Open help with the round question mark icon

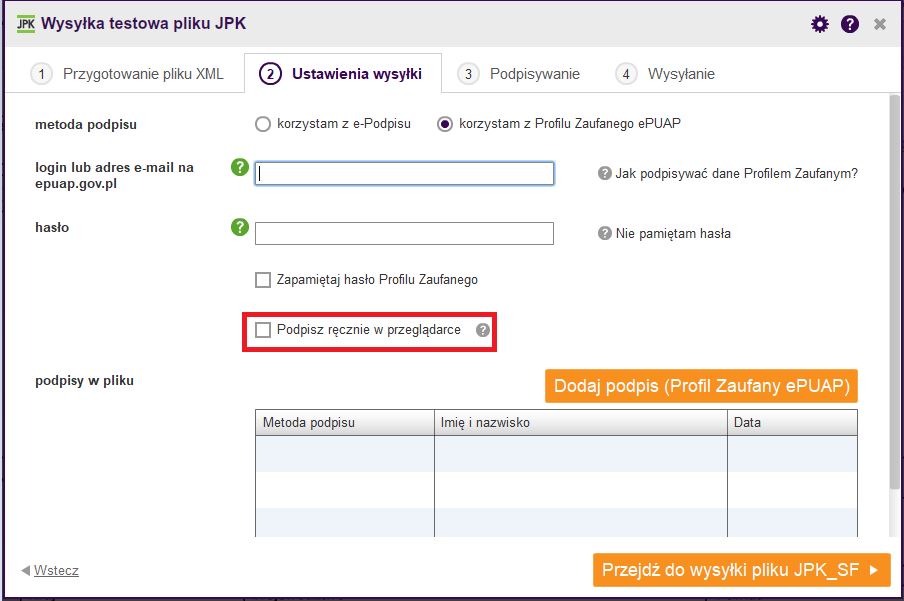point(850,24)
